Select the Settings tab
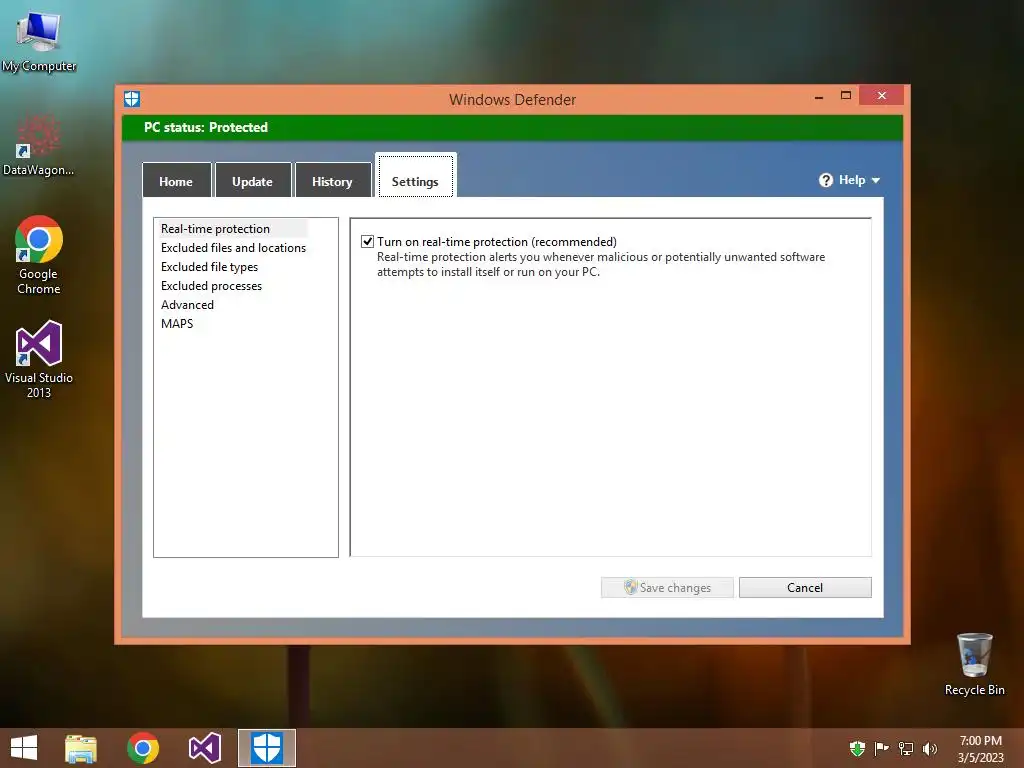1024x768 pixels. [x=415, y=177]
